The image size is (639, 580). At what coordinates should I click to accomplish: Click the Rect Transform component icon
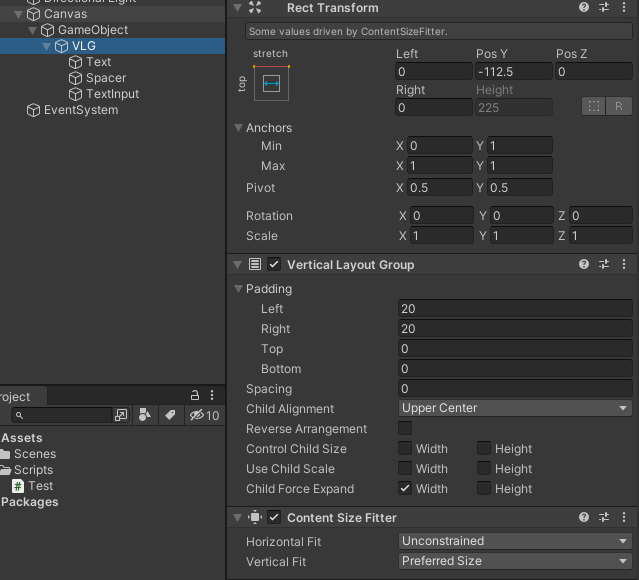click(255, 7)
